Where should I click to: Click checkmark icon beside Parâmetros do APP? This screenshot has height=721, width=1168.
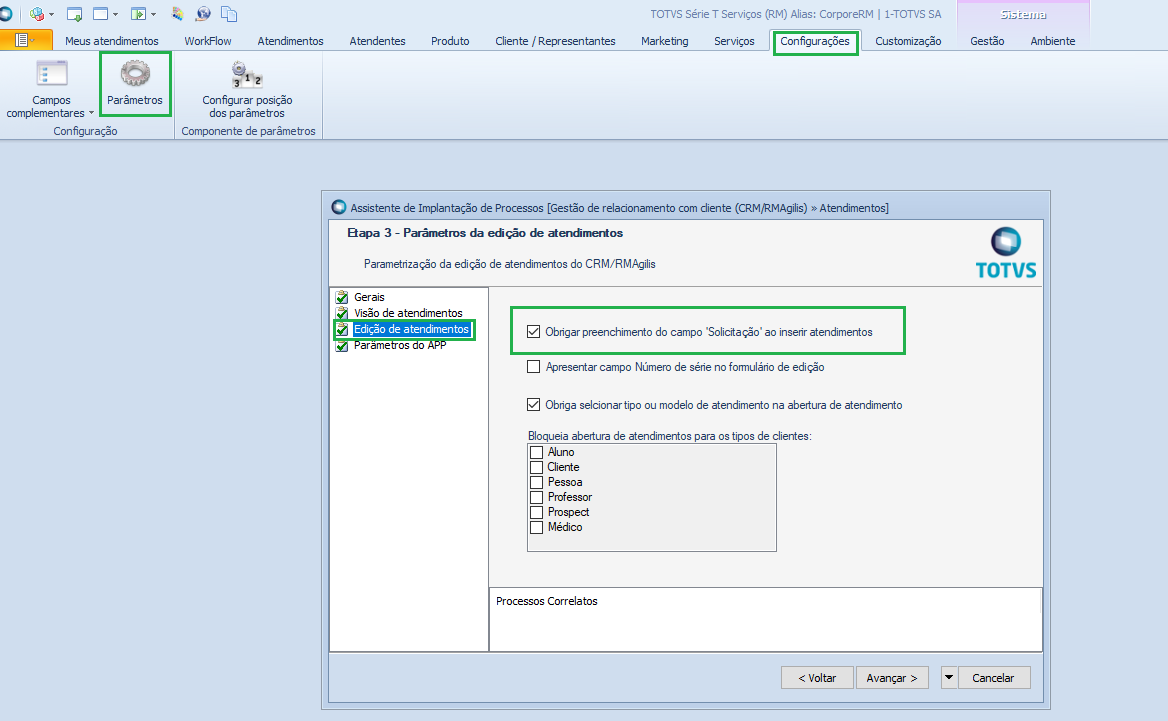click(x=342, y=346)
